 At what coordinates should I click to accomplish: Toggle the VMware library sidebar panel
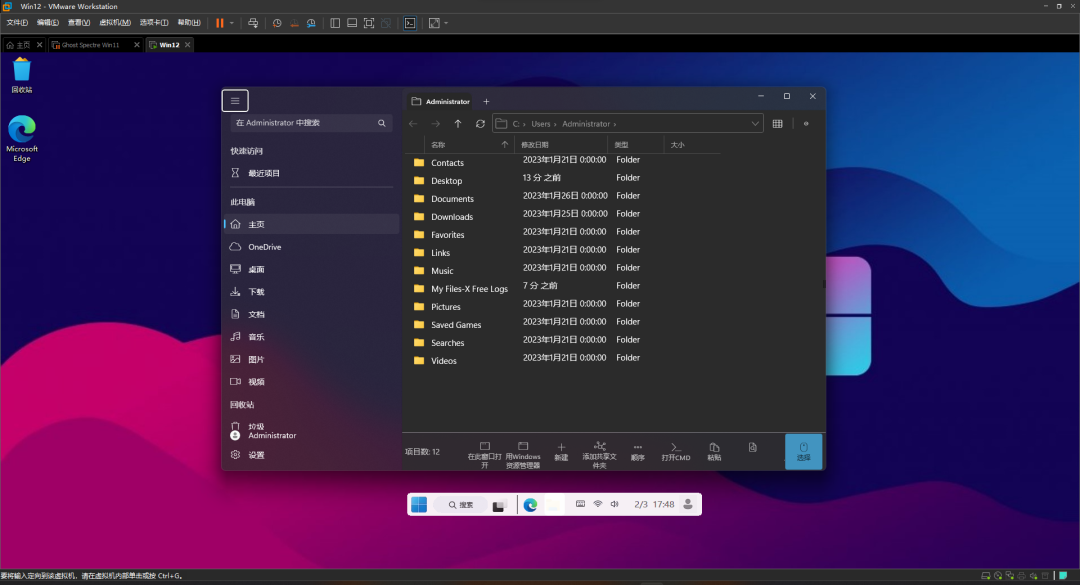point(335,22)
